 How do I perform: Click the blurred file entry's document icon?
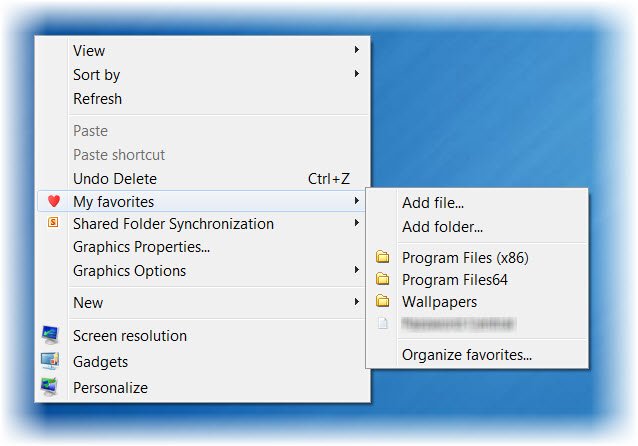382,324
